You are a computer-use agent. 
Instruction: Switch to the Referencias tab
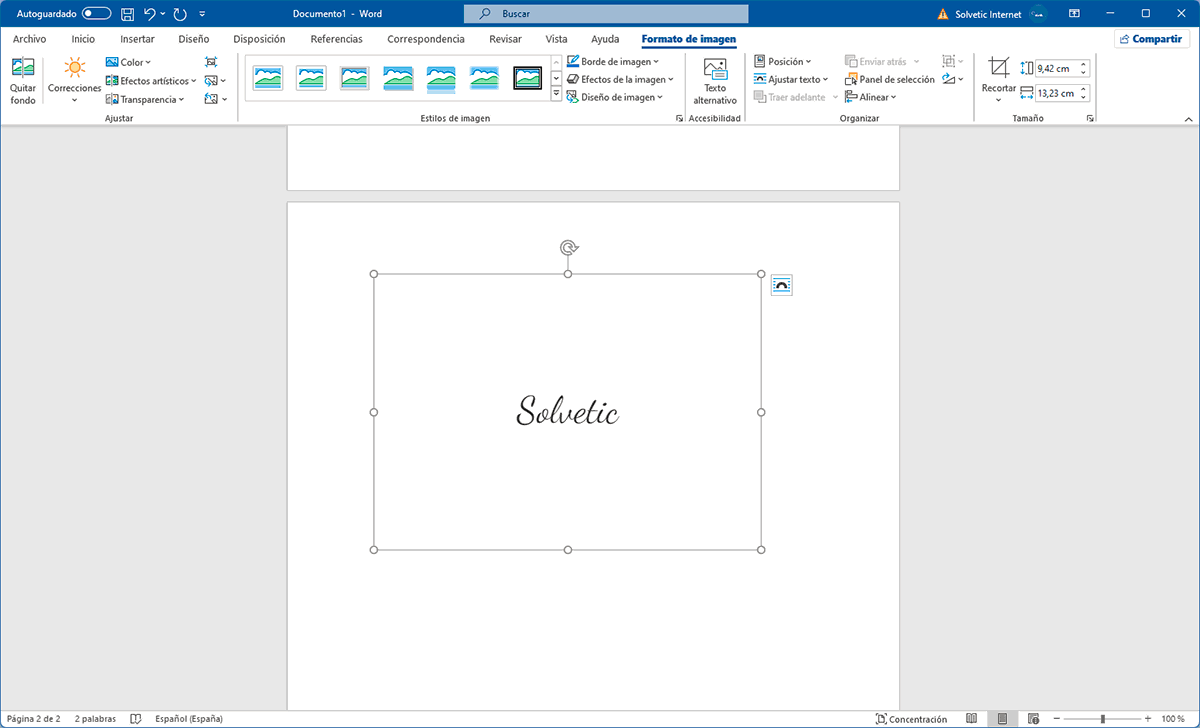[x=337, y=39]
